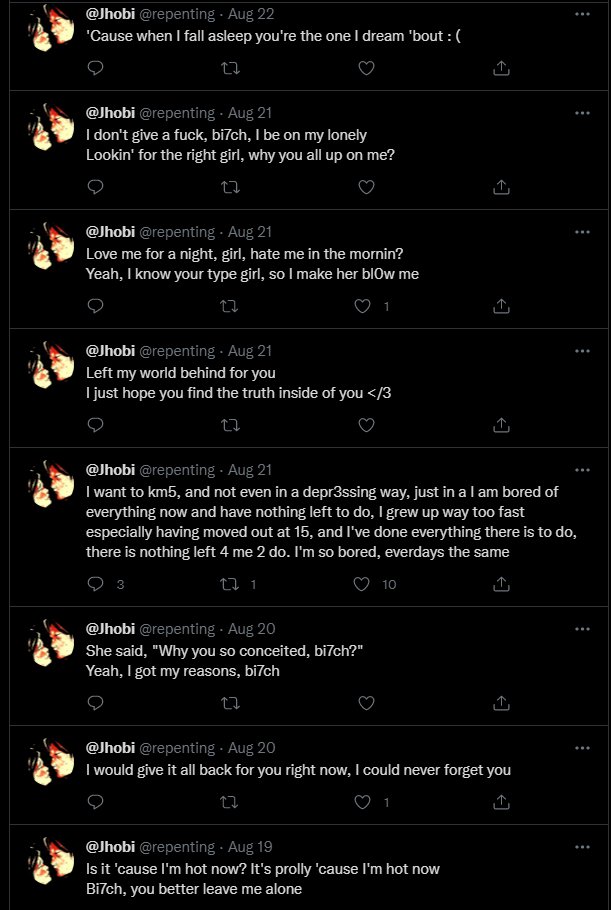611x910 pixels.
Task: Share the 'Left my world behind' tweet
Action: coord(502,425)
